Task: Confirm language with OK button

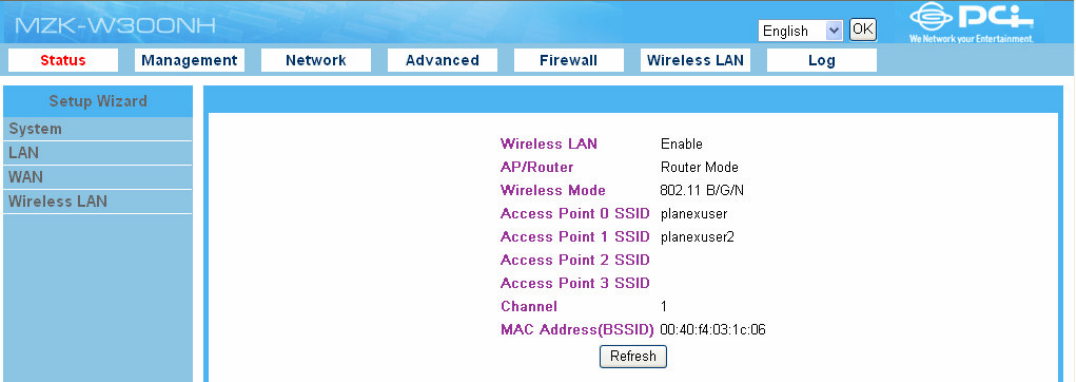Action: pyautogui.click(x=863, y=29)
